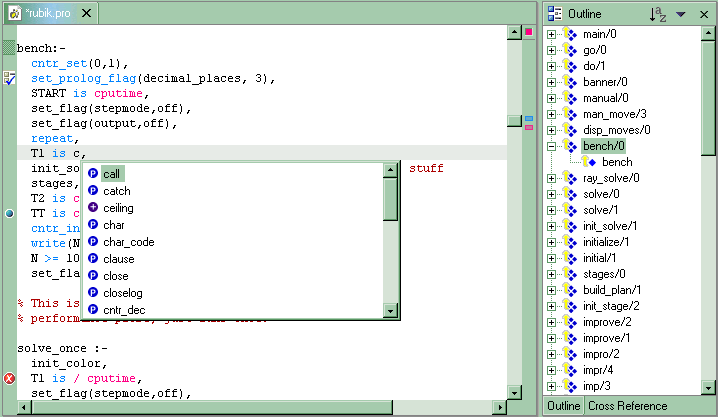Click the down arrow of the autocomplete scrollbar
718x417 pixels.
tap(390, 310)
